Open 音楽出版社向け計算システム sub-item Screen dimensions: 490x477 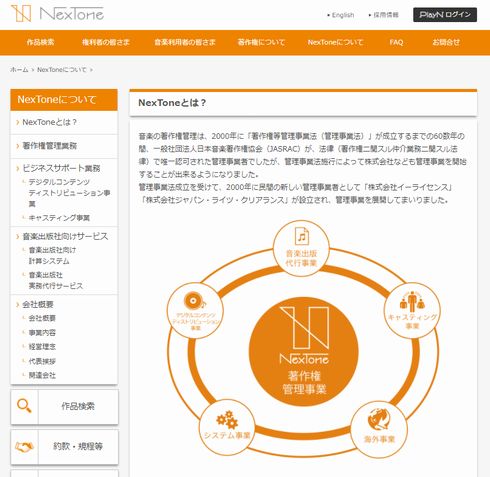52,255
